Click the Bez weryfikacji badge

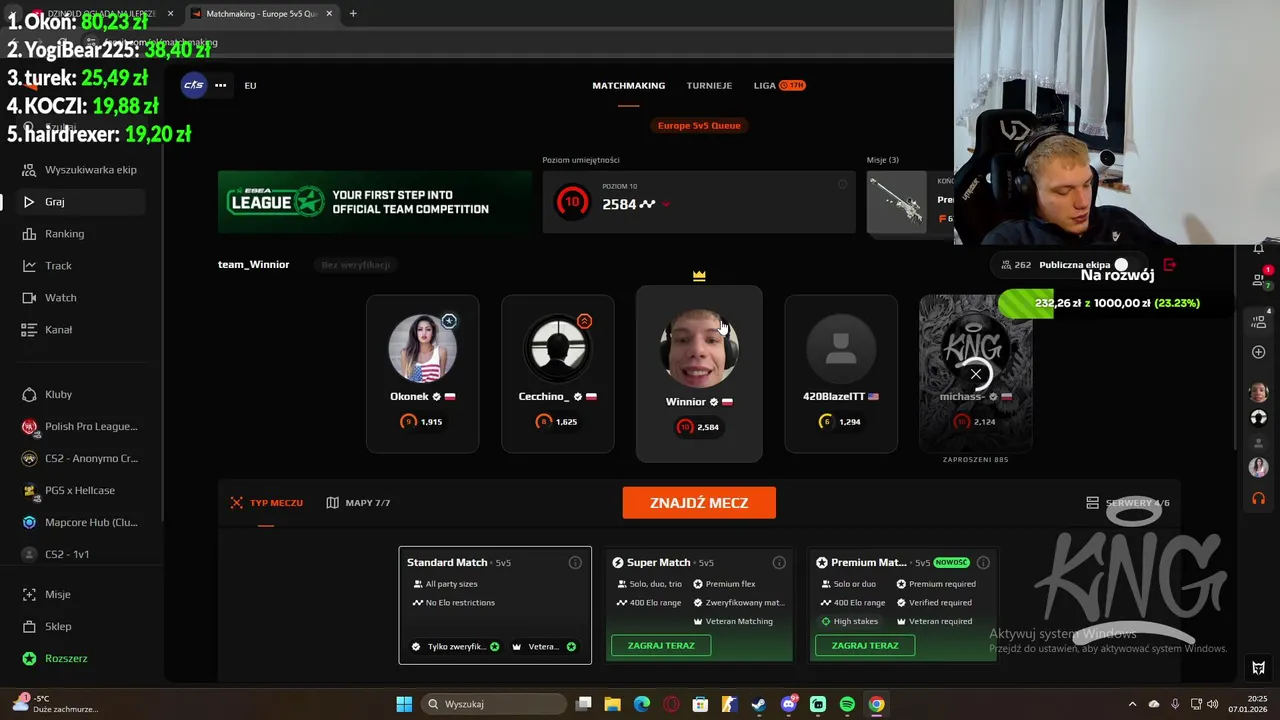tap(356, 265)
